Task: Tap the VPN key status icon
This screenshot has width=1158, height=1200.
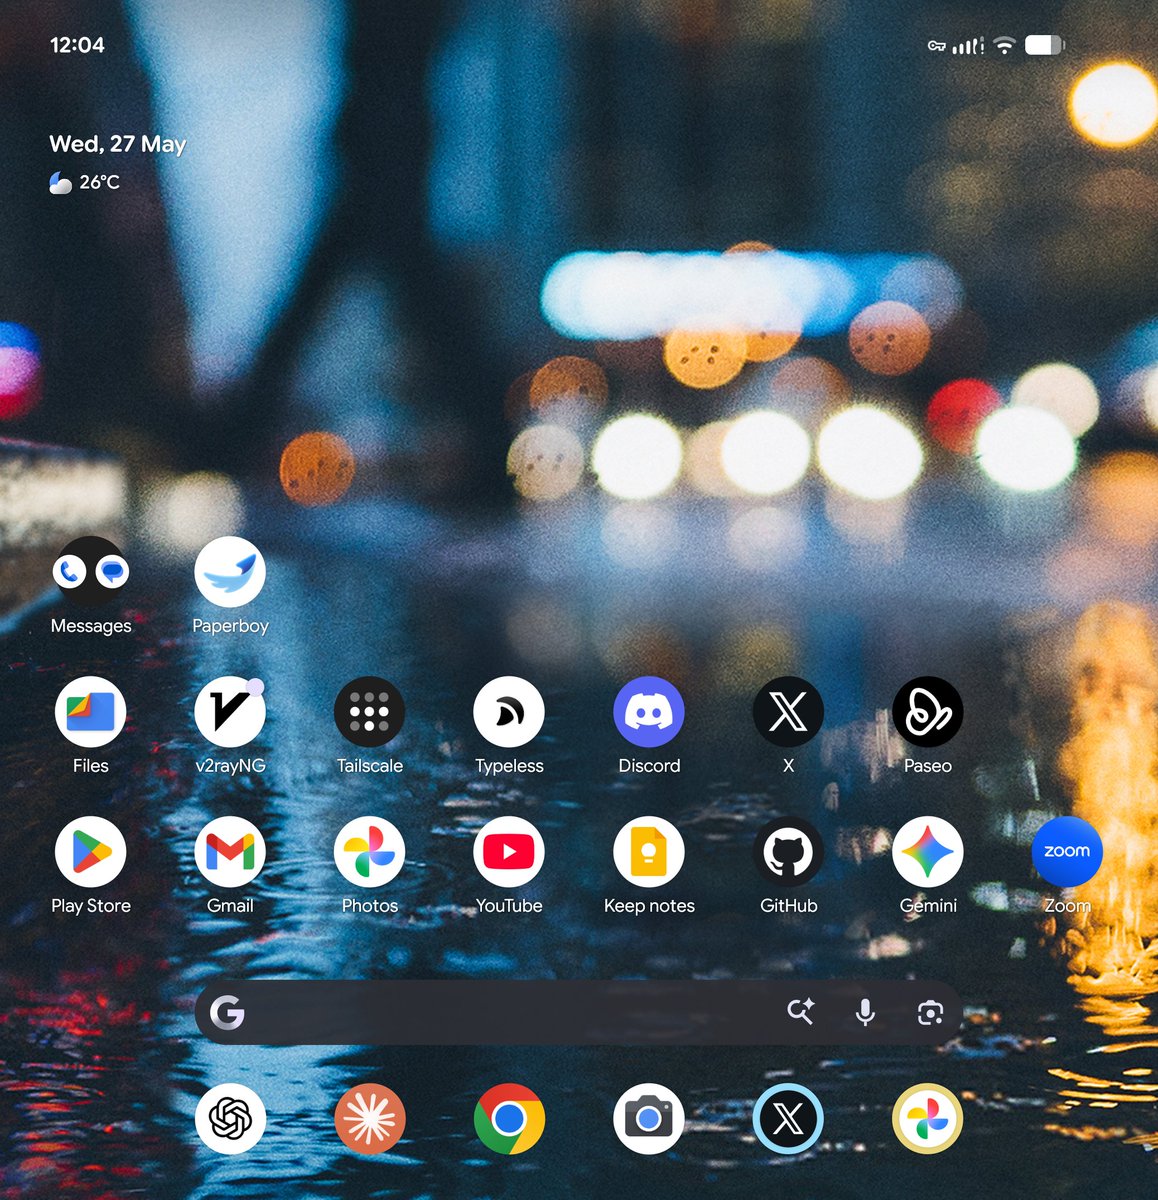Action: 937,45
